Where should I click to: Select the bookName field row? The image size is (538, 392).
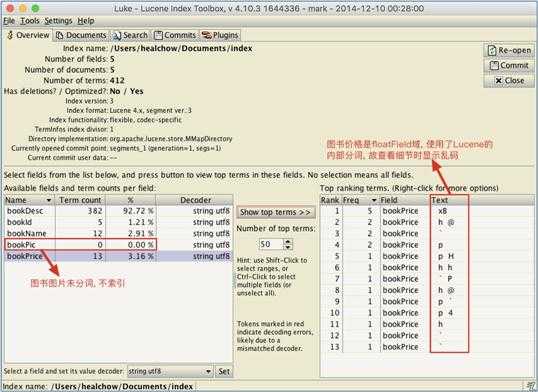coord(118,233)
